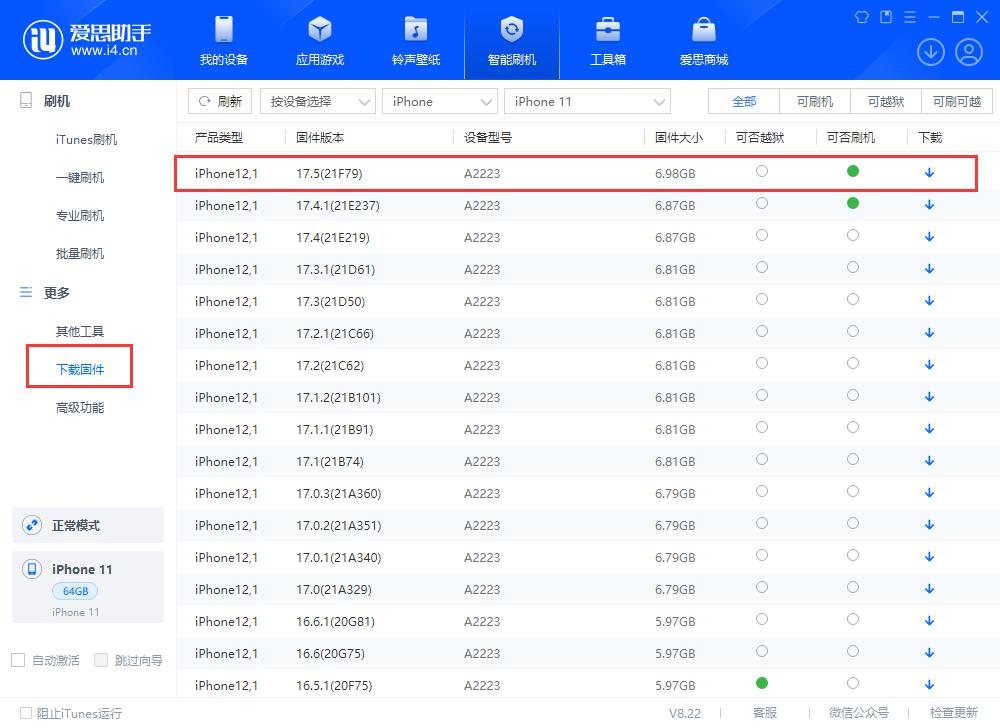This screenshot has width=1000, height=728.
Task: Select the 一键刷机 sidebar entry
Action: click(80, 177)
